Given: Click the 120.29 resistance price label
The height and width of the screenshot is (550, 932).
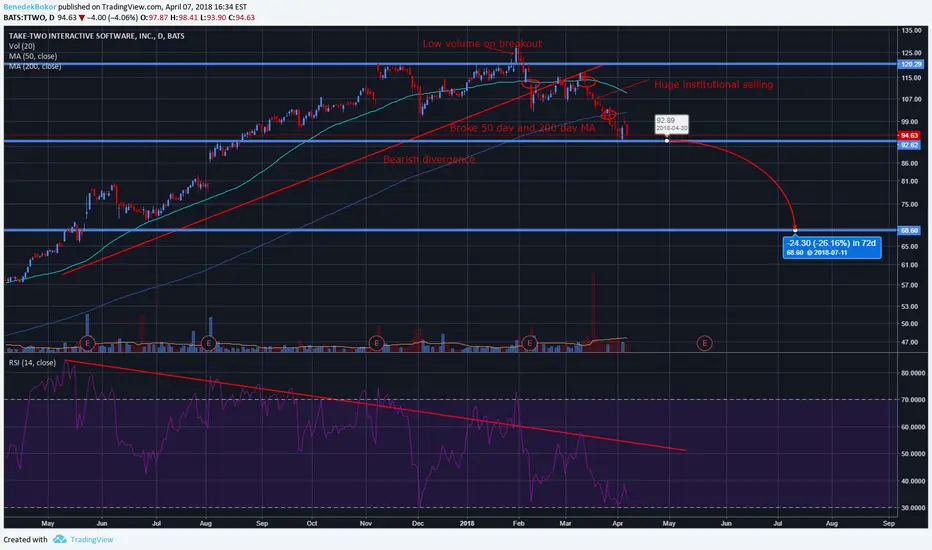Looking at the screenshot, I should coord(911,64).
